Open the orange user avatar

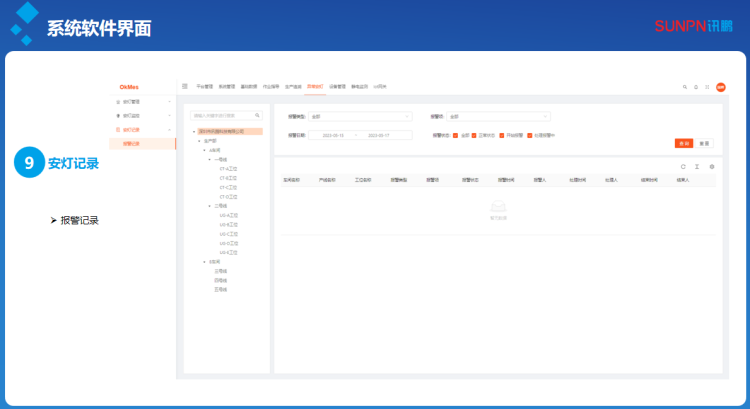coord(719,87)
